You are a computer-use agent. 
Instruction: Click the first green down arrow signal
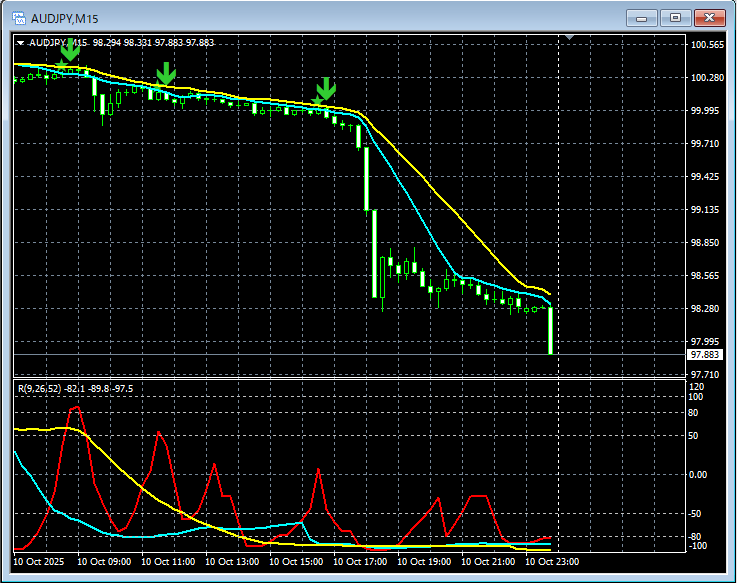69,52
